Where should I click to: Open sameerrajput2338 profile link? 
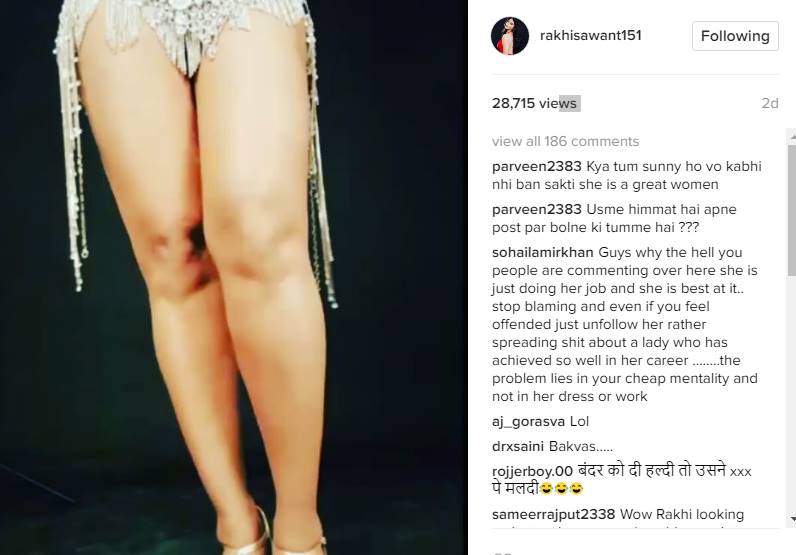(553, 514)
